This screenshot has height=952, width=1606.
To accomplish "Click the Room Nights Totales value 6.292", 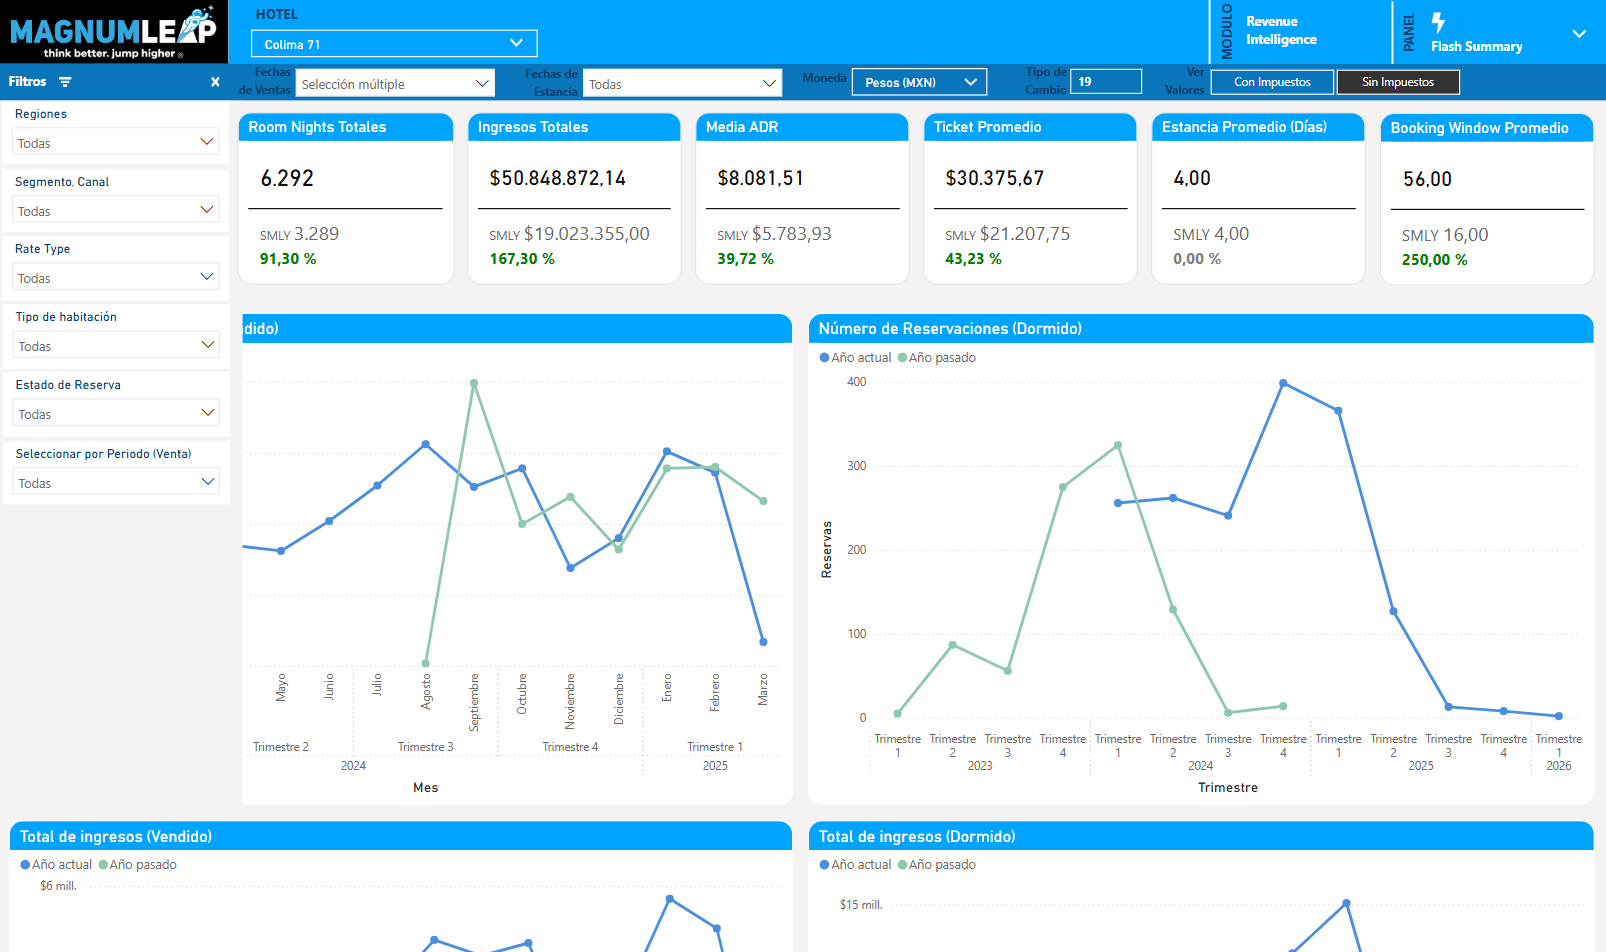I will click(287, 178).
